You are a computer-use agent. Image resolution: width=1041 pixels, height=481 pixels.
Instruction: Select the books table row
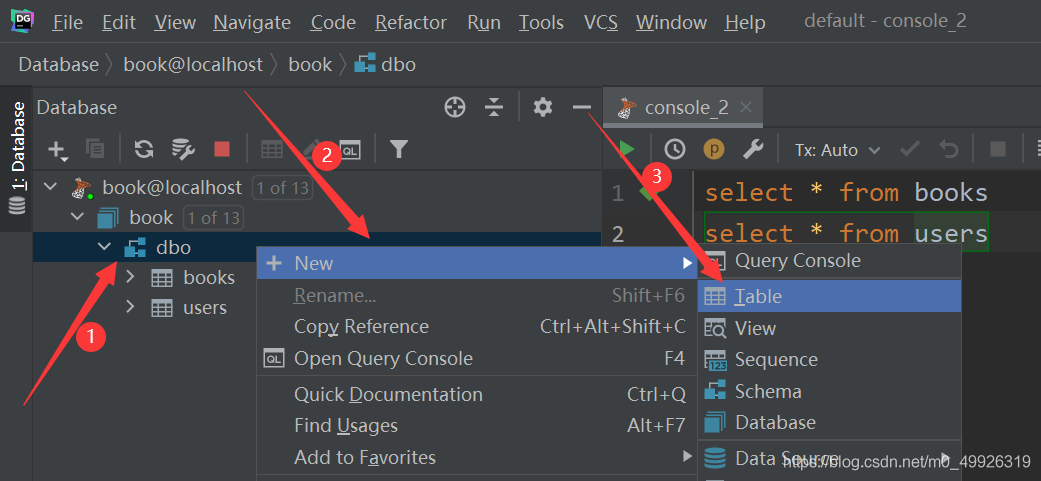coord(193,277)
